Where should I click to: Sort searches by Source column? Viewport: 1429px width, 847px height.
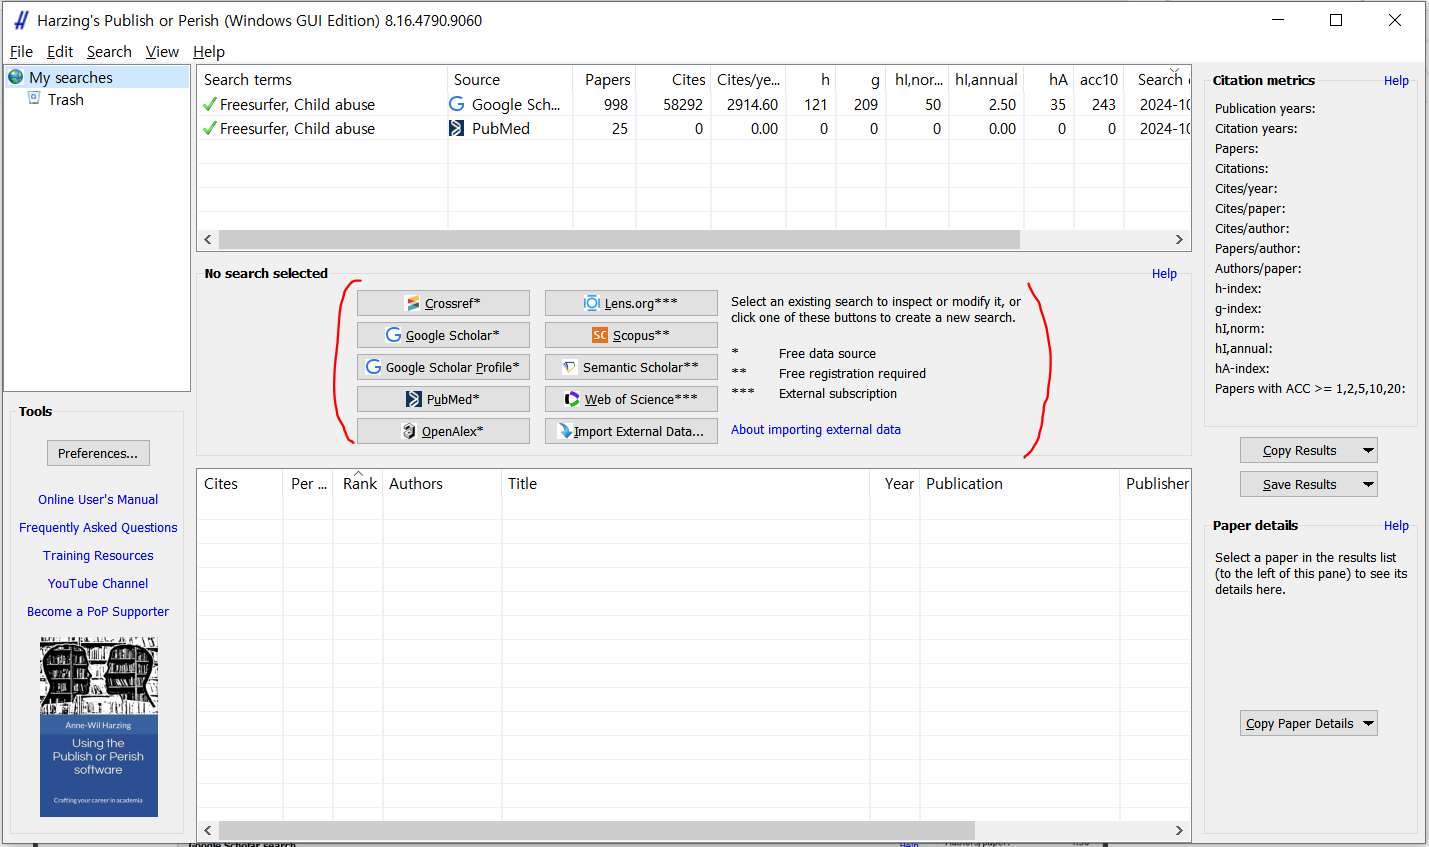[510, 79]
